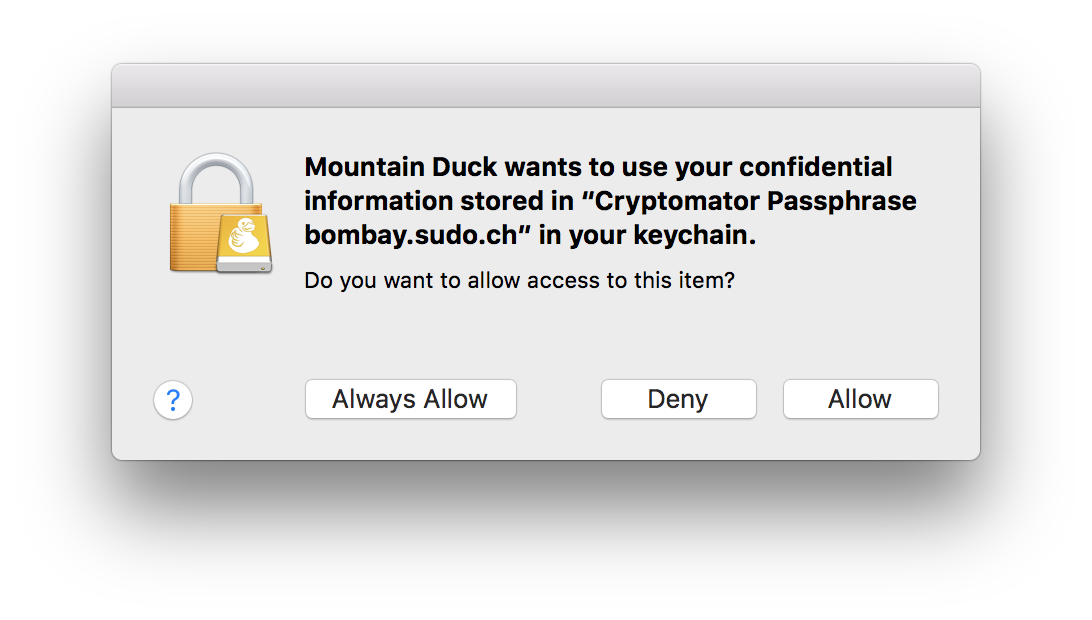This screenshot has height=620, width=1092.
Task: Click the "bombay.sudo.ch" hostname text
Action: tap(411, 235)
